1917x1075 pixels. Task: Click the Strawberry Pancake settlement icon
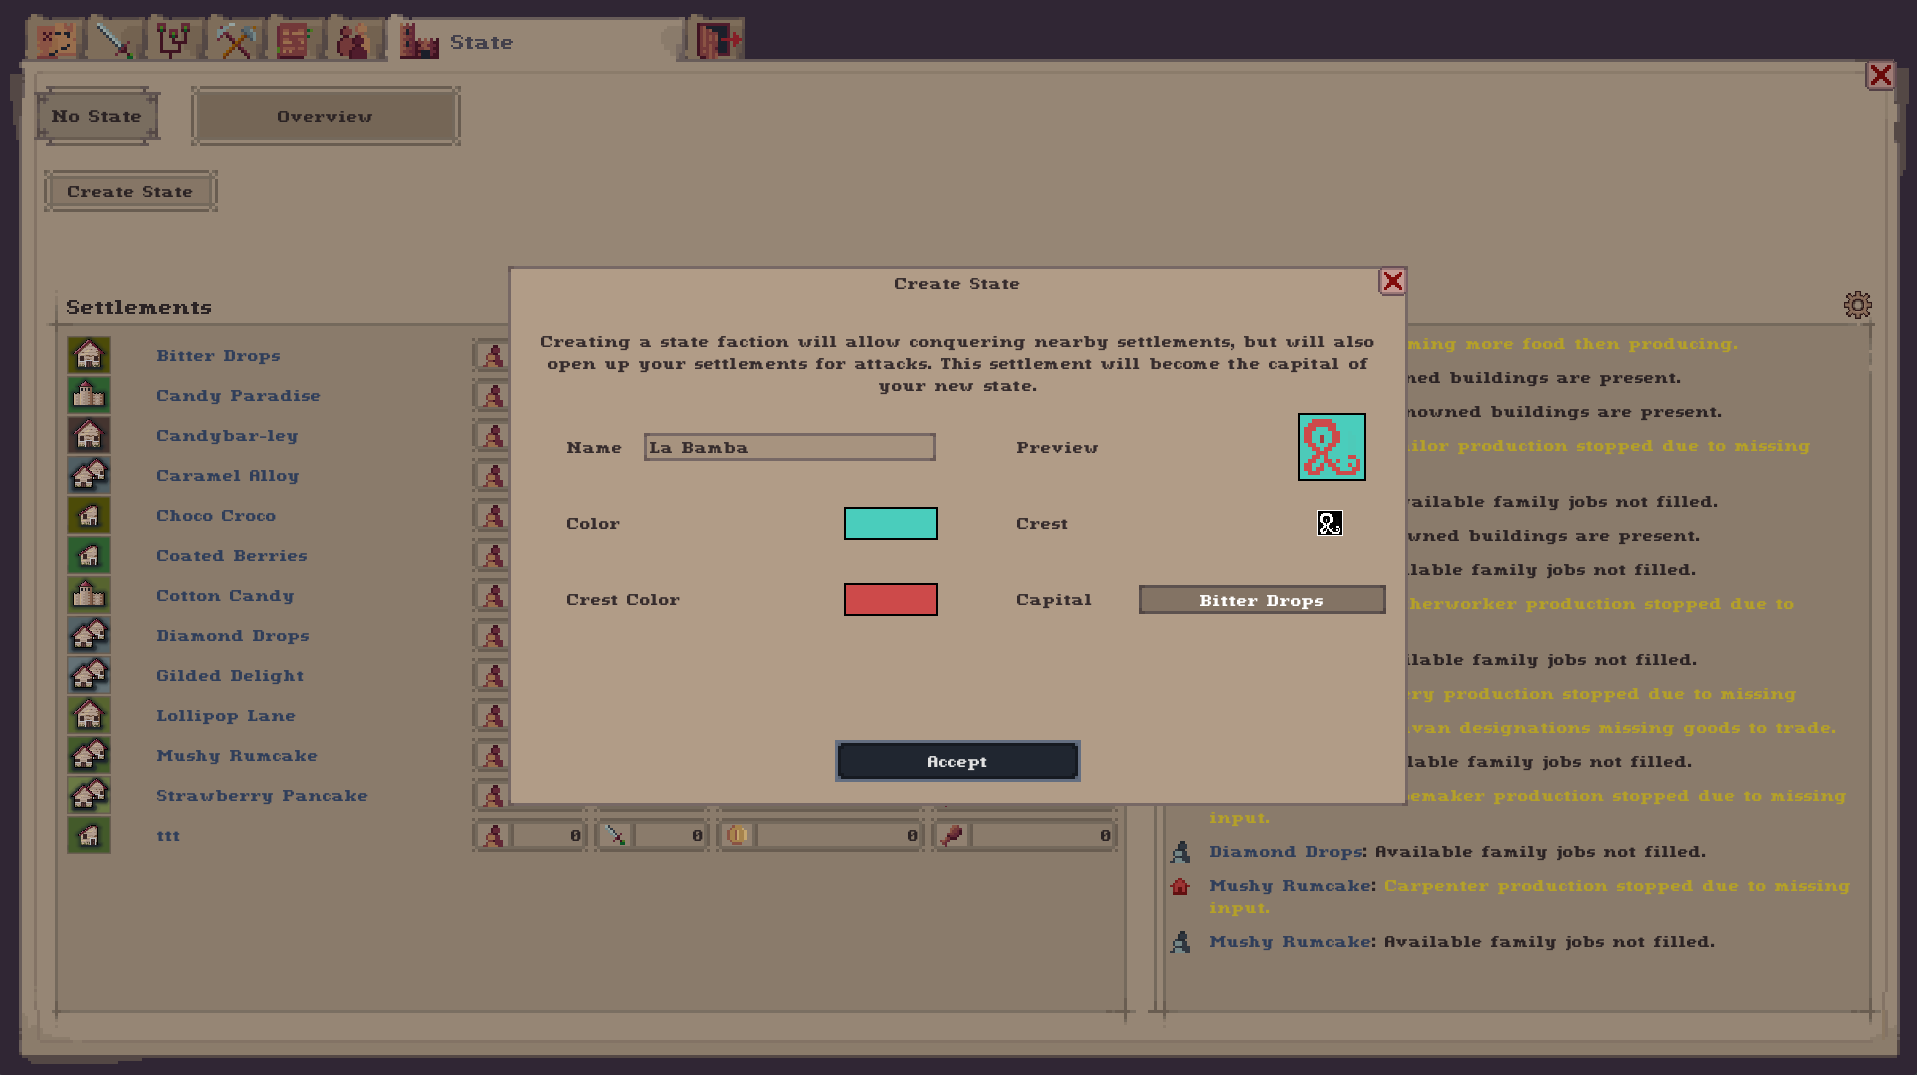click(x=89, y=795)
